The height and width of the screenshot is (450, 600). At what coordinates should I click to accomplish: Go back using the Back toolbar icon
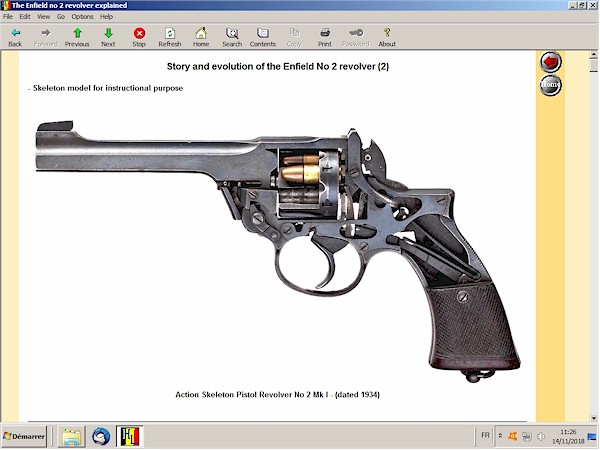(15, 37)
